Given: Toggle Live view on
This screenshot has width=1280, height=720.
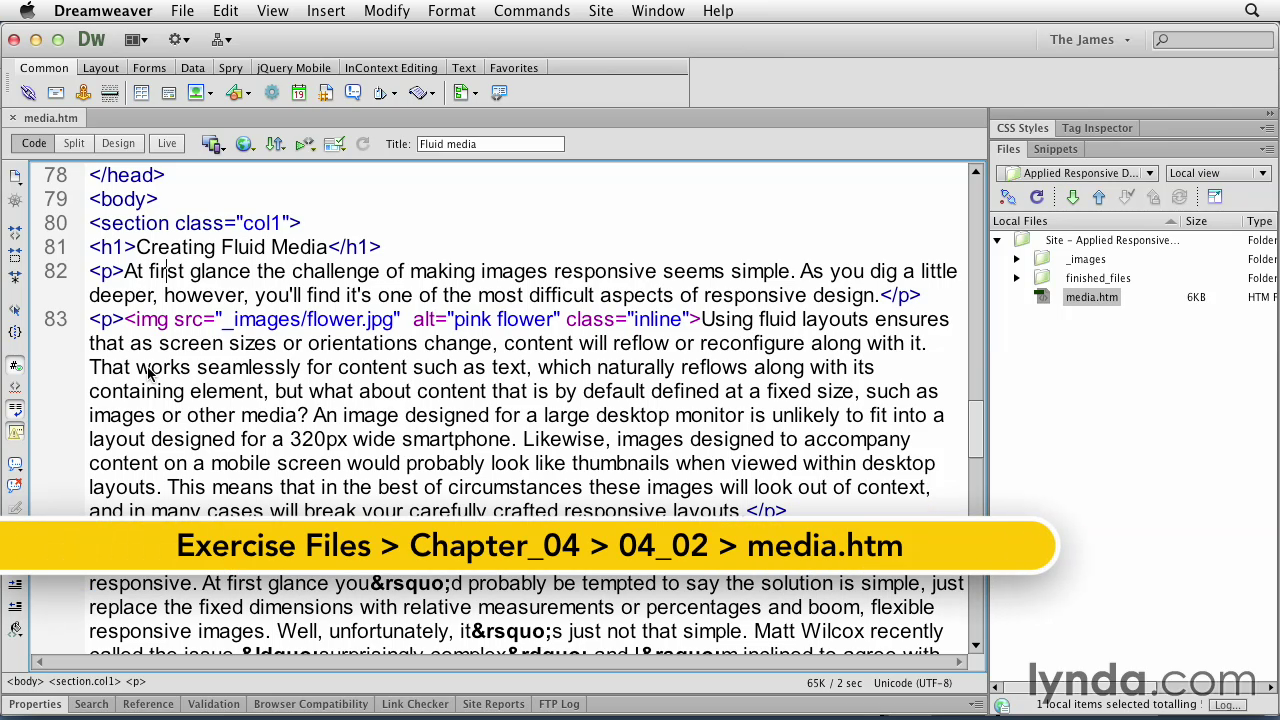Looking at the screenshot, I should point(167,144).
